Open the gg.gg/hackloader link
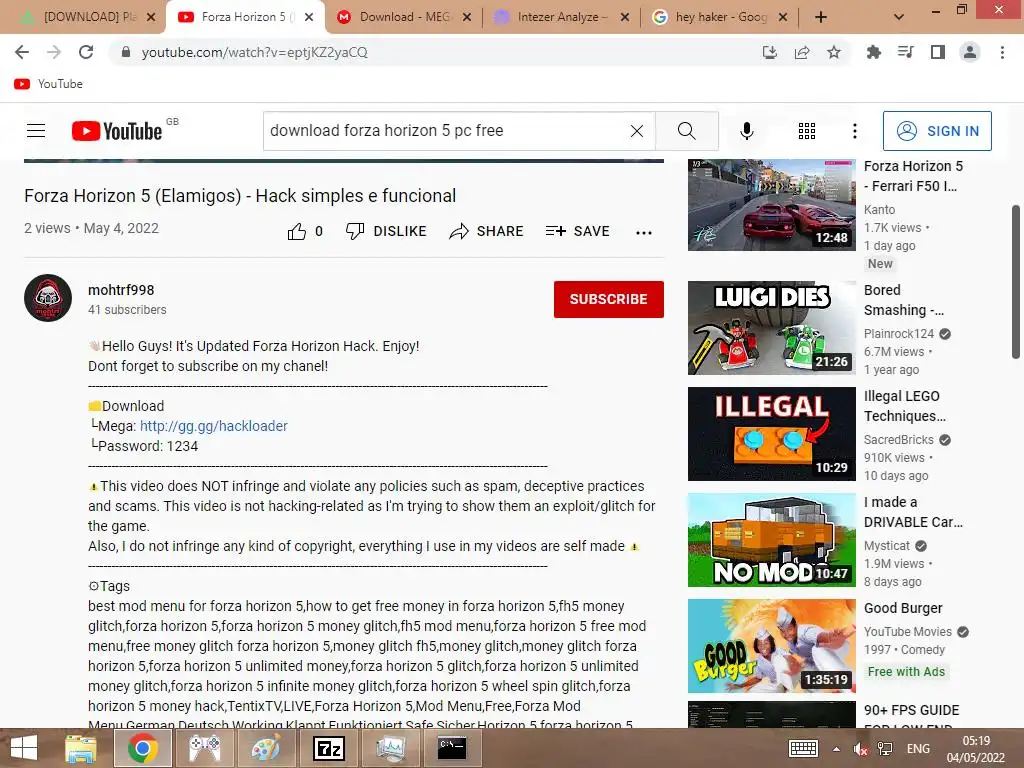Viewport: 1024px width, 768px height. point(214,426)
